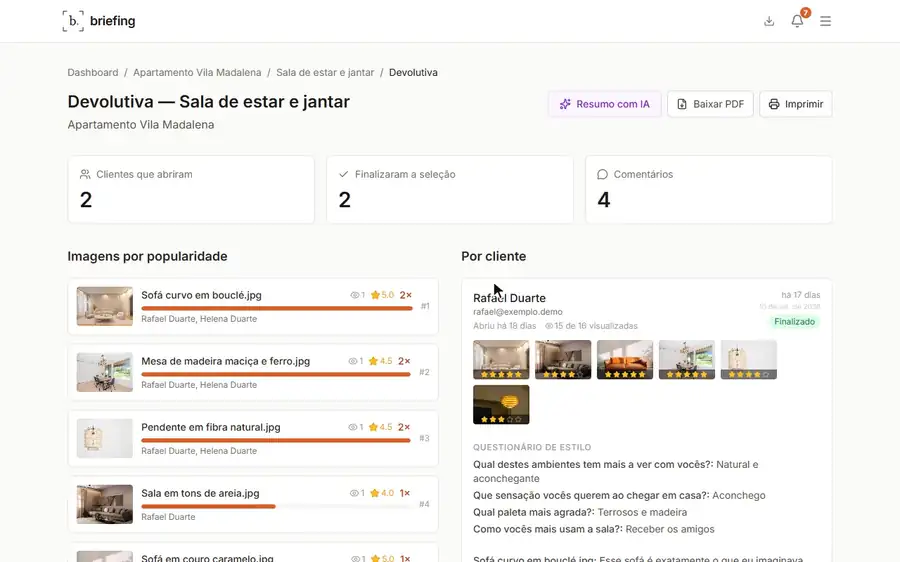
Task: Click the Baixar PDF button
Action: pos(711,104)
